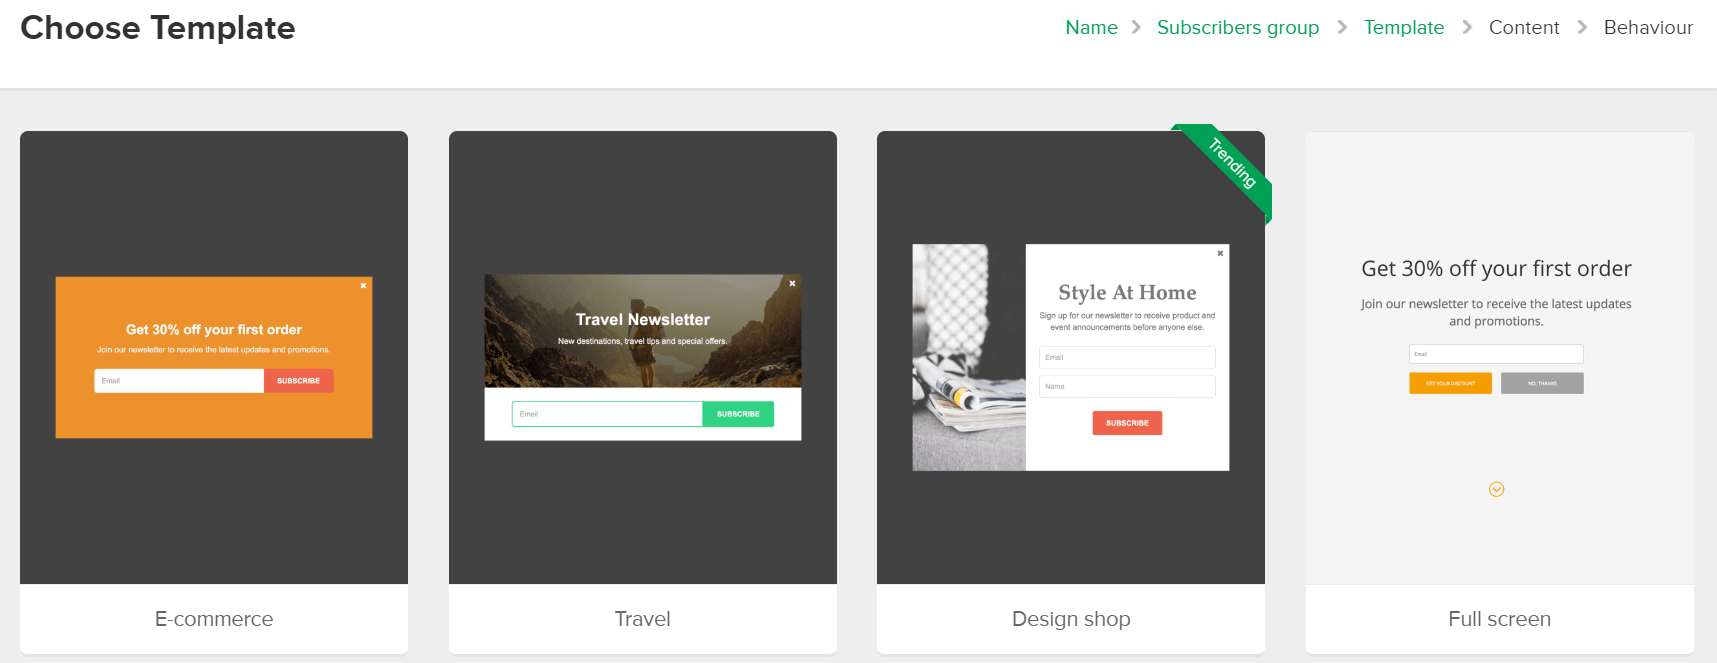Click the gray No, Thanks button
The width and height of the screenshot is (1717, 663).
1542,383
